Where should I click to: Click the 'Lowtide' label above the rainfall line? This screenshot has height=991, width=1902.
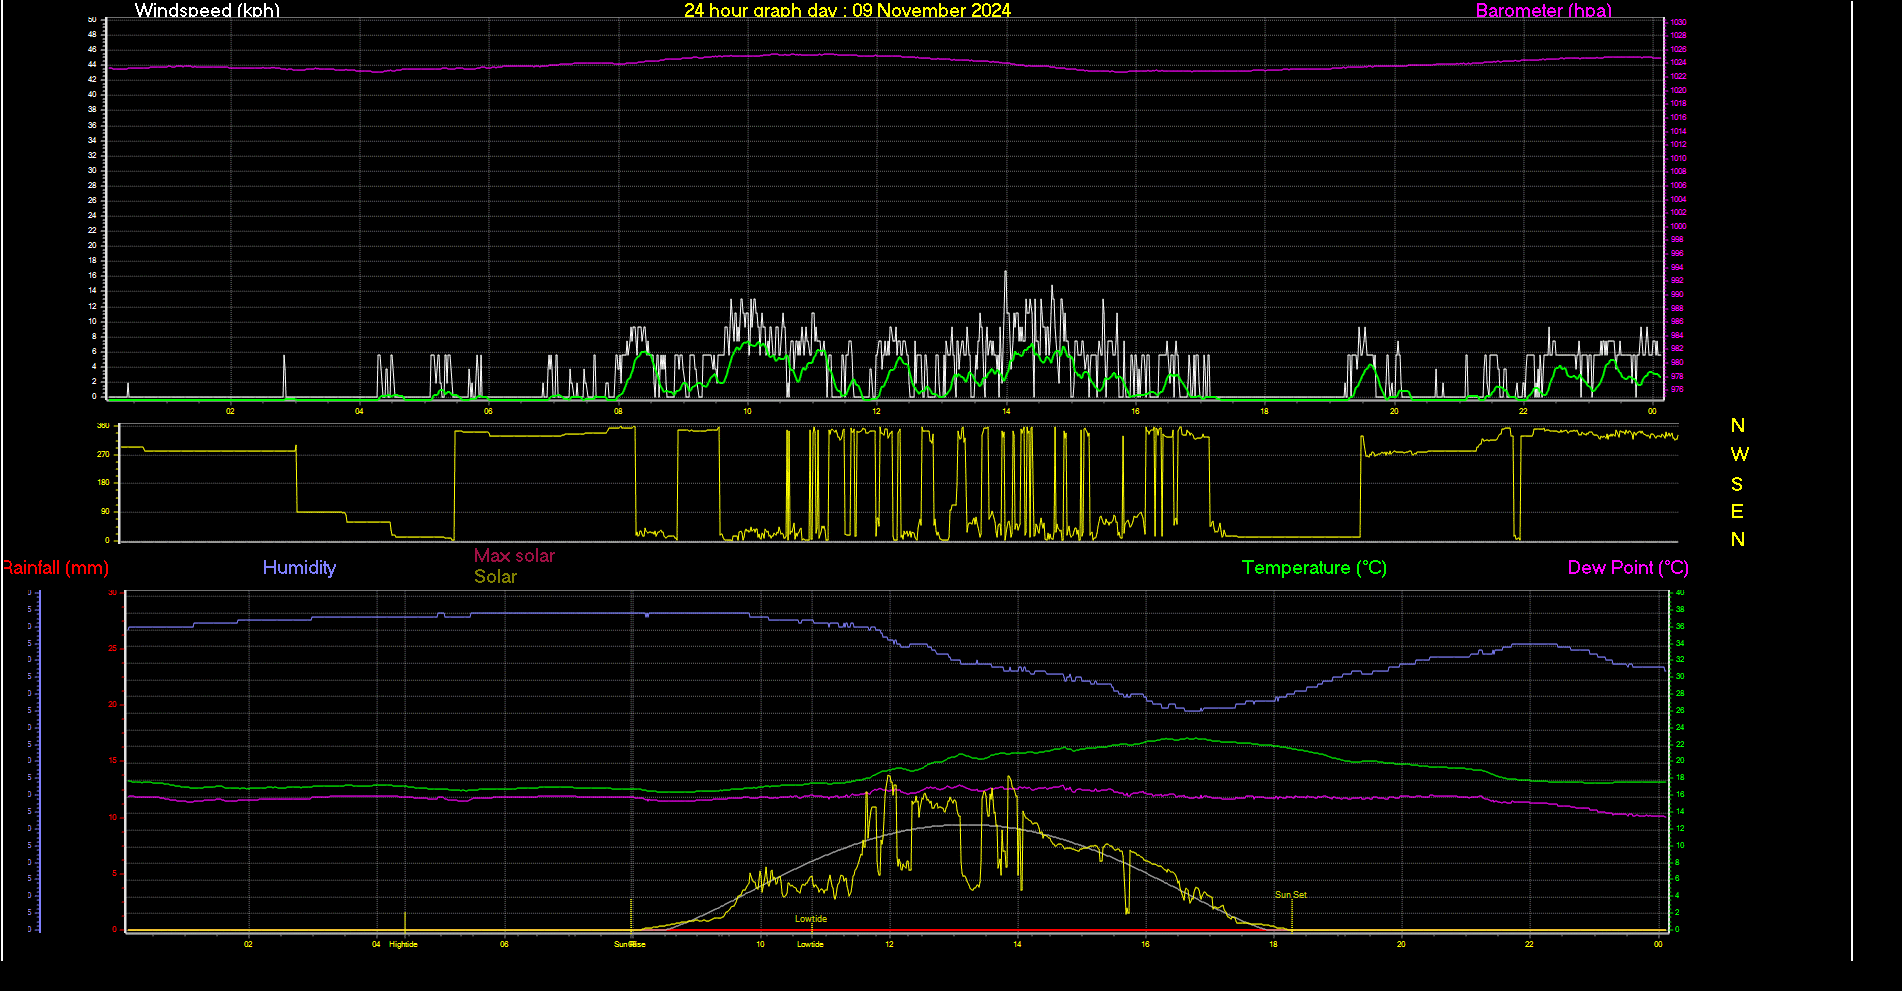[811, 919]
